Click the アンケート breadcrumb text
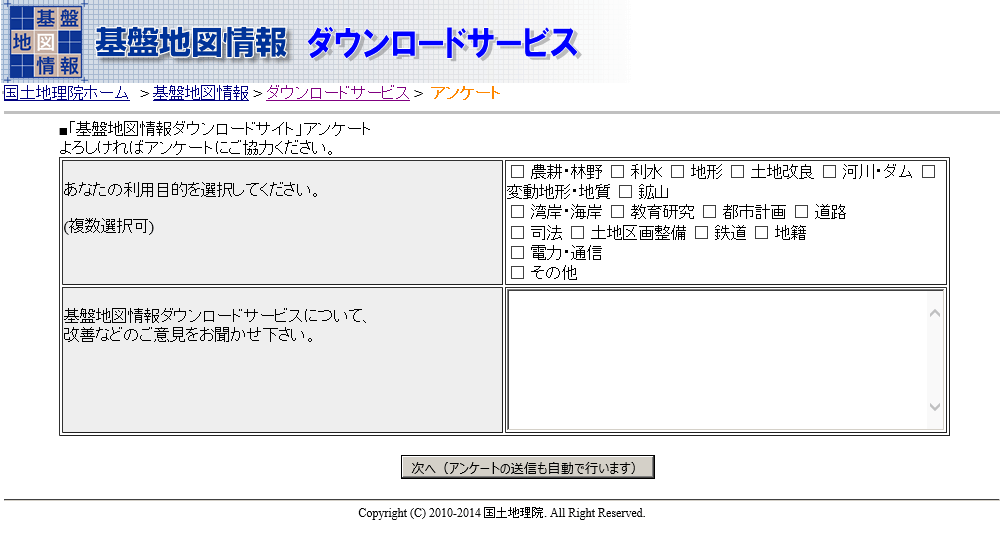Viewport: 1000px width, 540px height. [466, 93]
